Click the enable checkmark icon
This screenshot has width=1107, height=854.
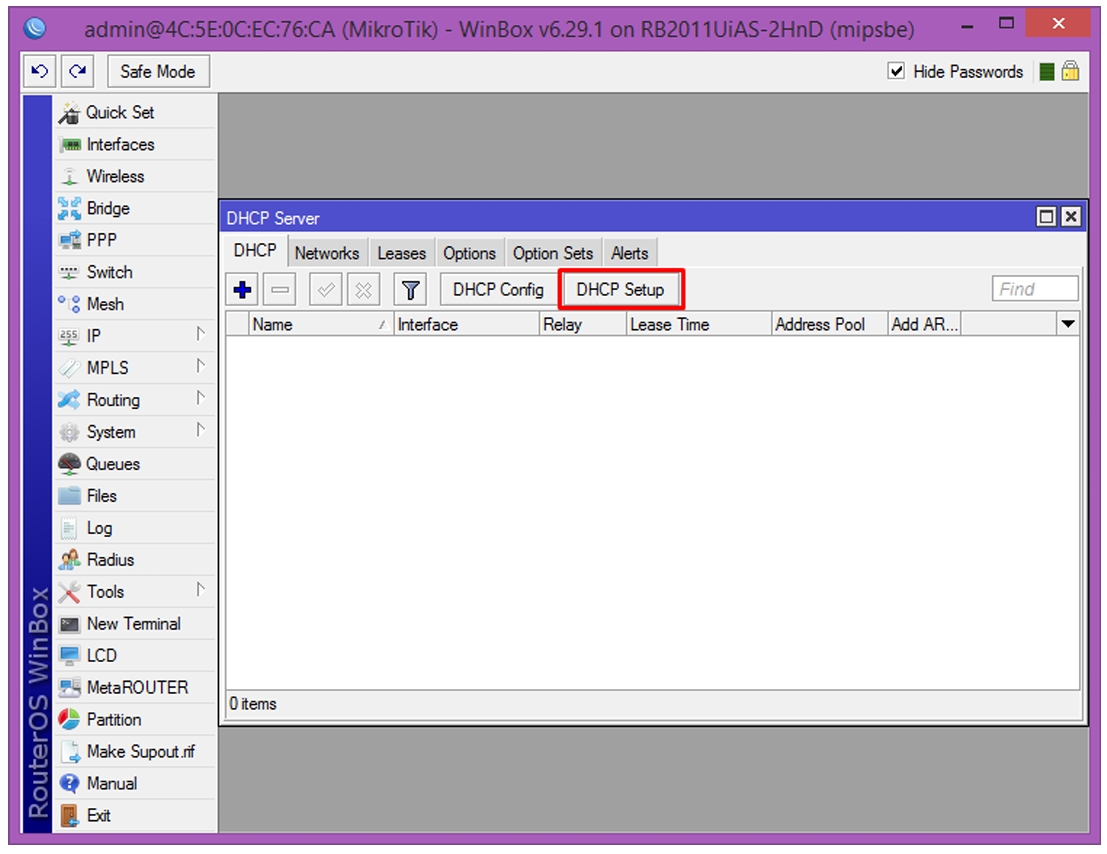(x=325, y=289)
